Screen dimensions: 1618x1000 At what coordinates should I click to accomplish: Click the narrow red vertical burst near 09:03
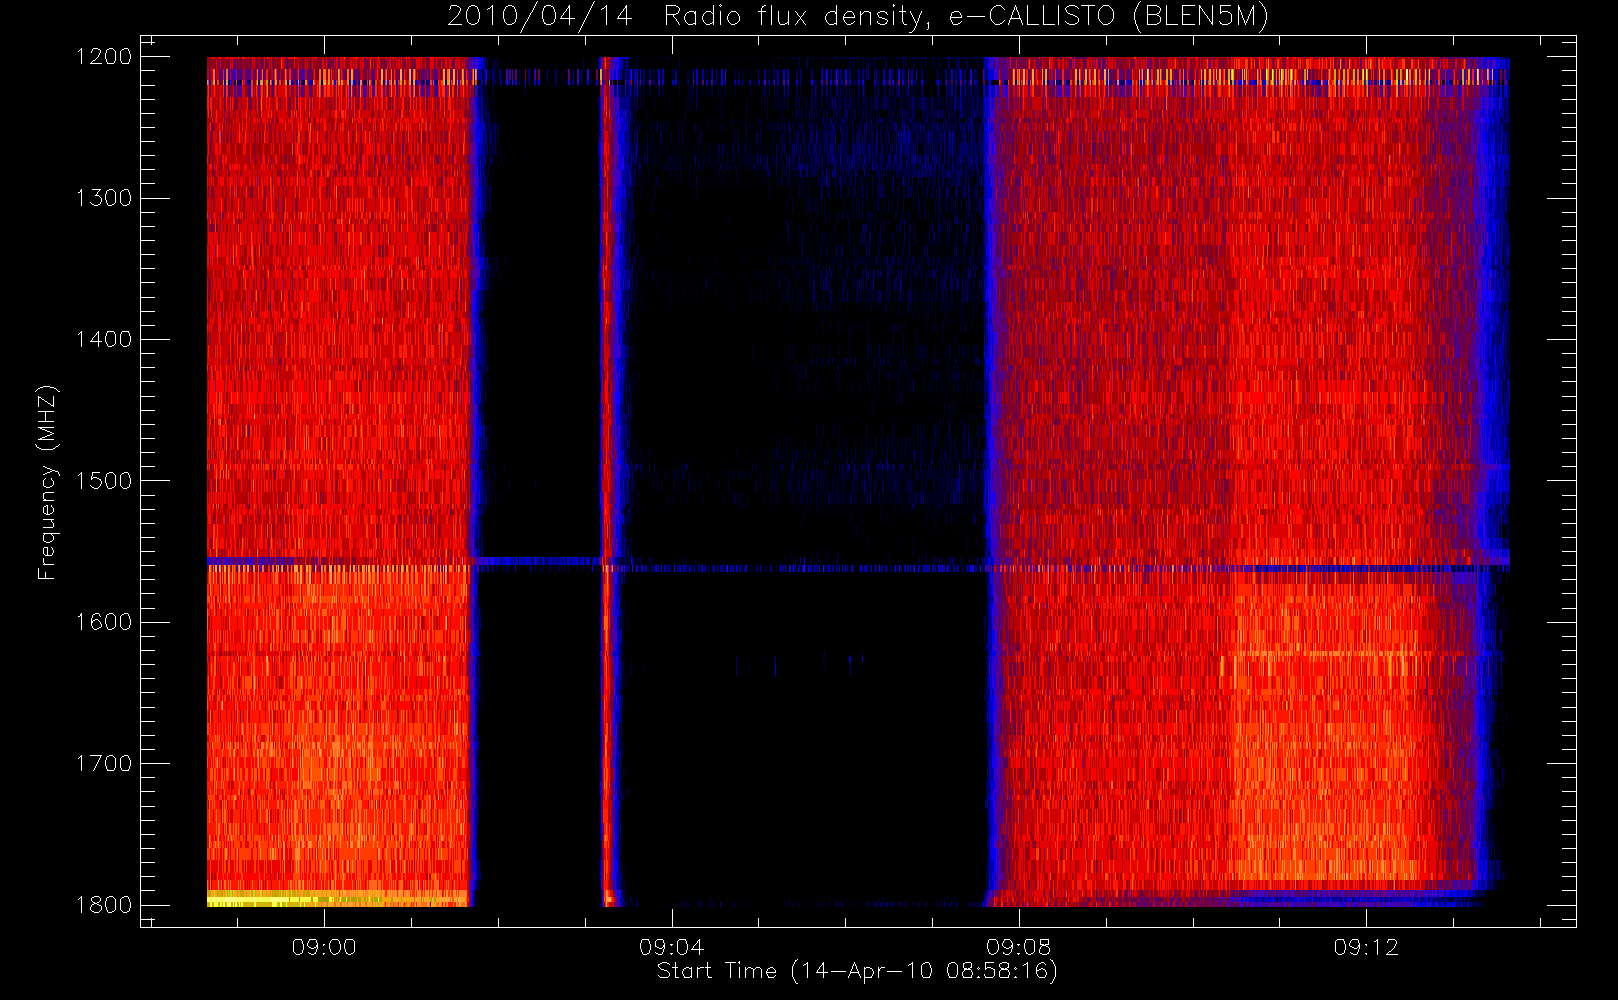click(x=605, y=481)
